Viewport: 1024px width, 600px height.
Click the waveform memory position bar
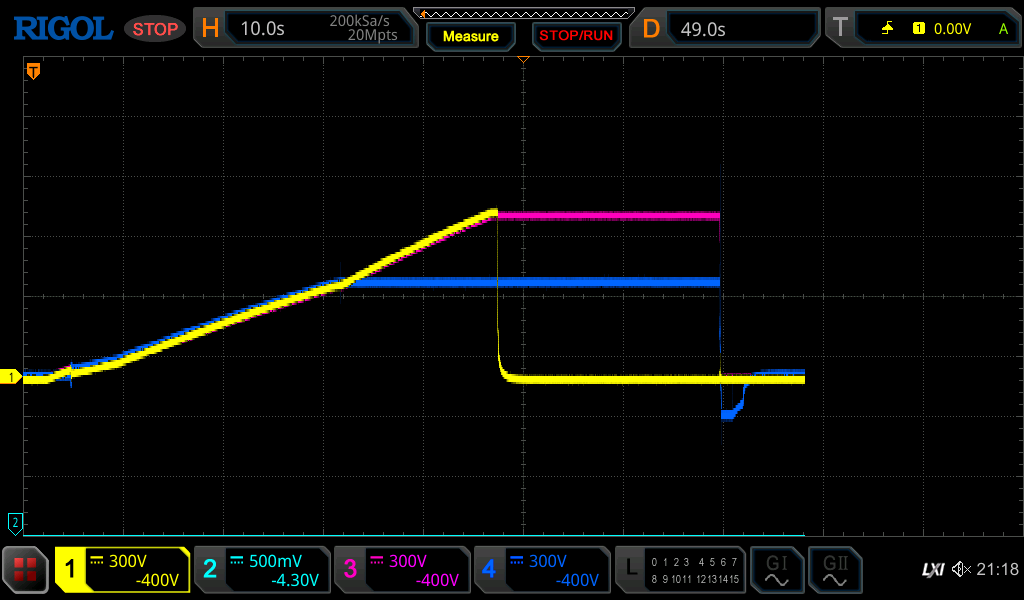pyautogui.click(x=523, y=12)
